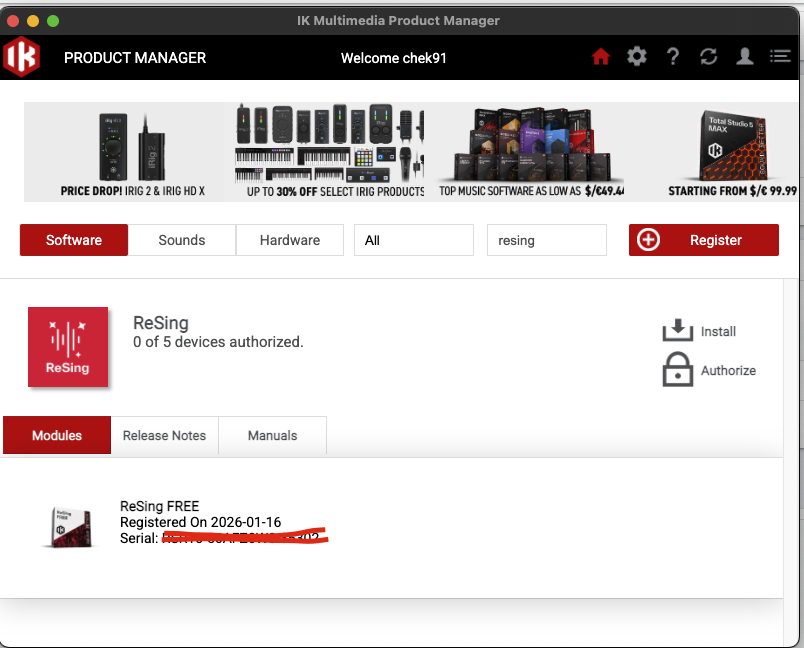804x648 pixels.
Task: Click the PRODUCT MANAGER header title
Action: pos(135,57)
